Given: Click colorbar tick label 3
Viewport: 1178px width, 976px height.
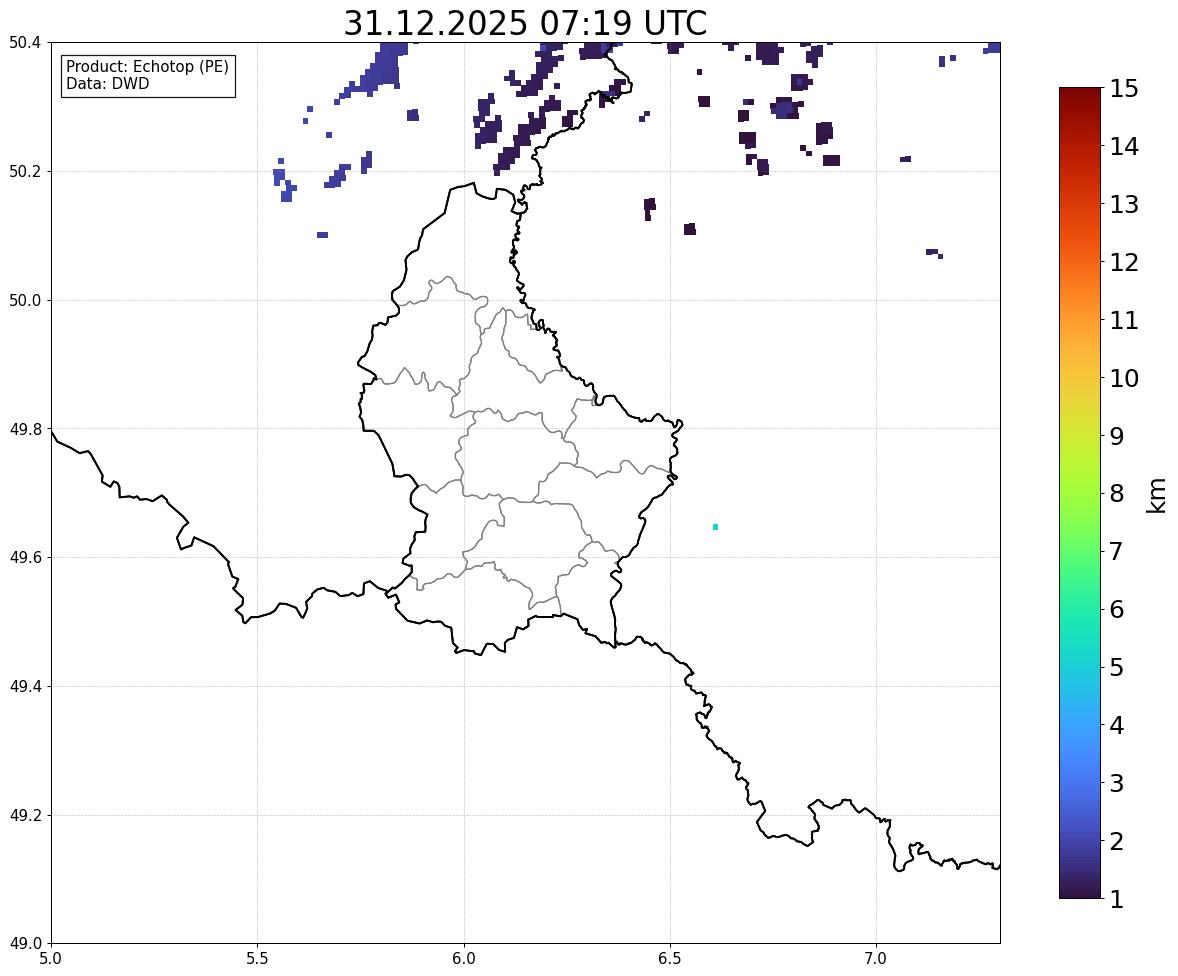Looking at the screenshot, I should (1117, 783).
